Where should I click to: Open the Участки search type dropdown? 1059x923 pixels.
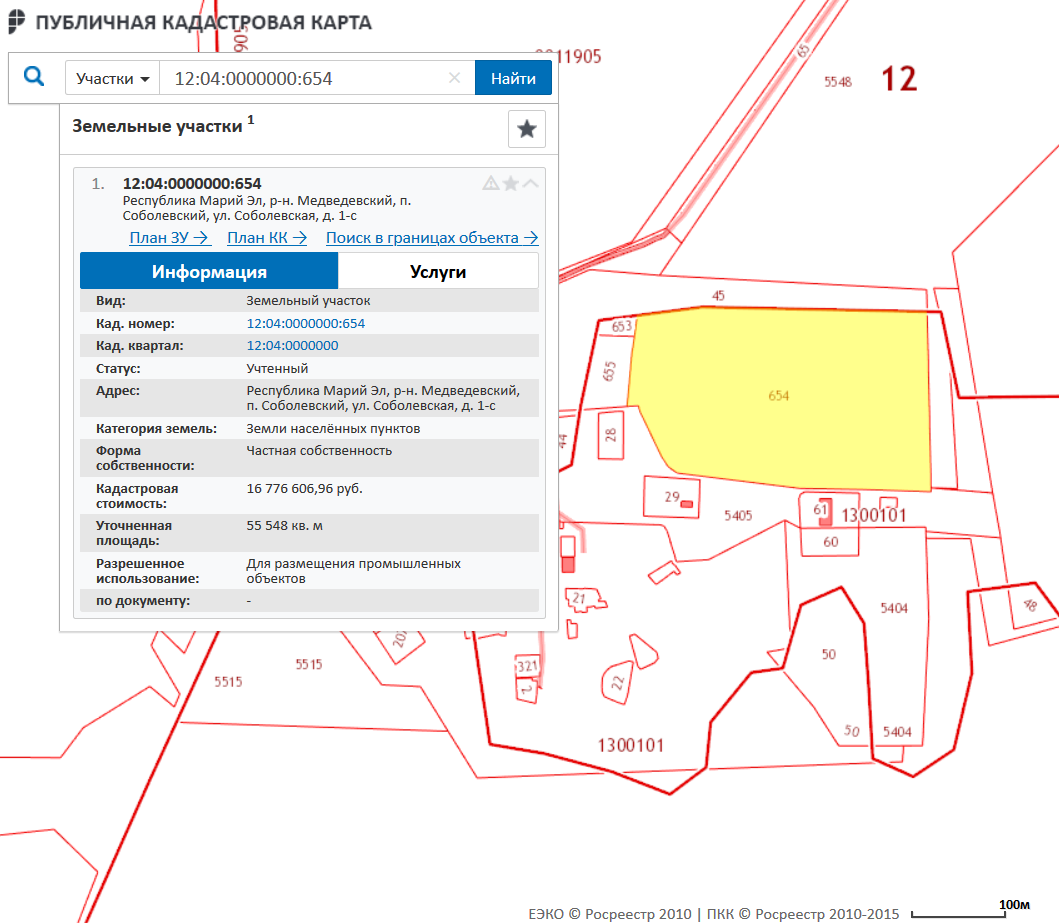click(112, 78)
